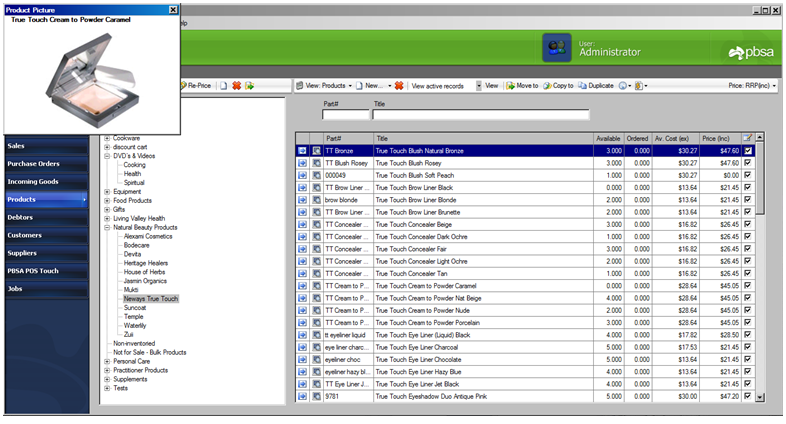Open record arrow icon for brow blonde row
The height and width of the screenshot is (424, 786).
click(x=302, y=199)
